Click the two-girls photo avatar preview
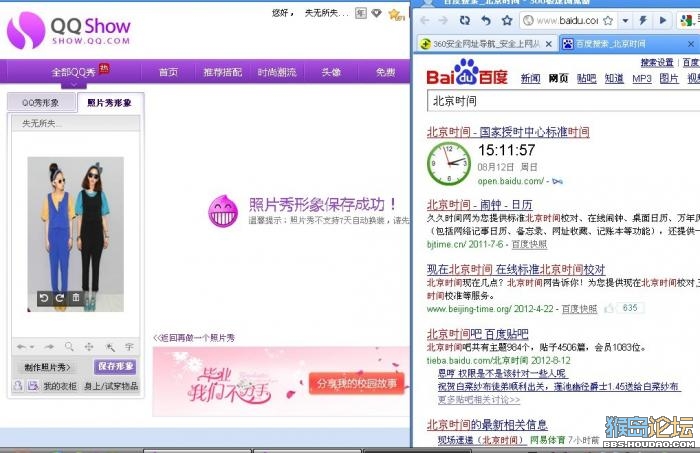This screenshot has width=700, height=453. pos(75,234)
